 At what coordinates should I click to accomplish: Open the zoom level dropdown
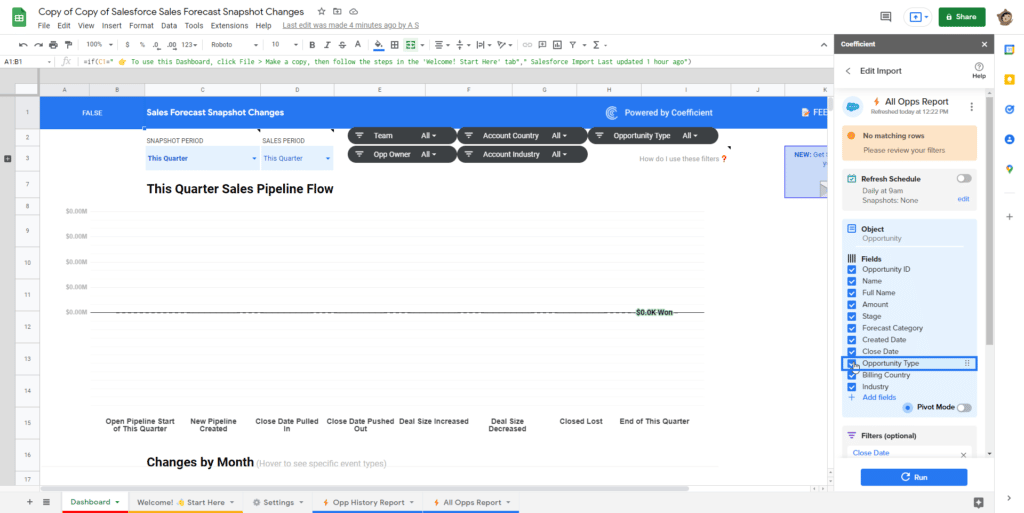pos(99,45)
